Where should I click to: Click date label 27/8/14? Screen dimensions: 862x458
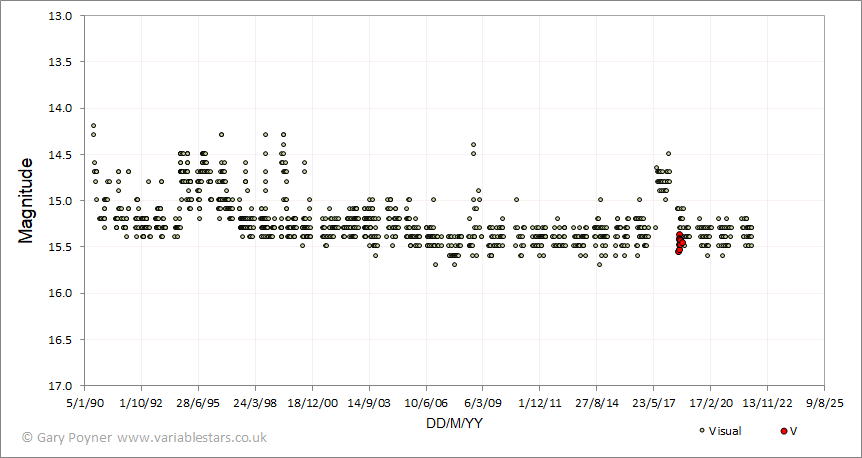pos(596,403)
